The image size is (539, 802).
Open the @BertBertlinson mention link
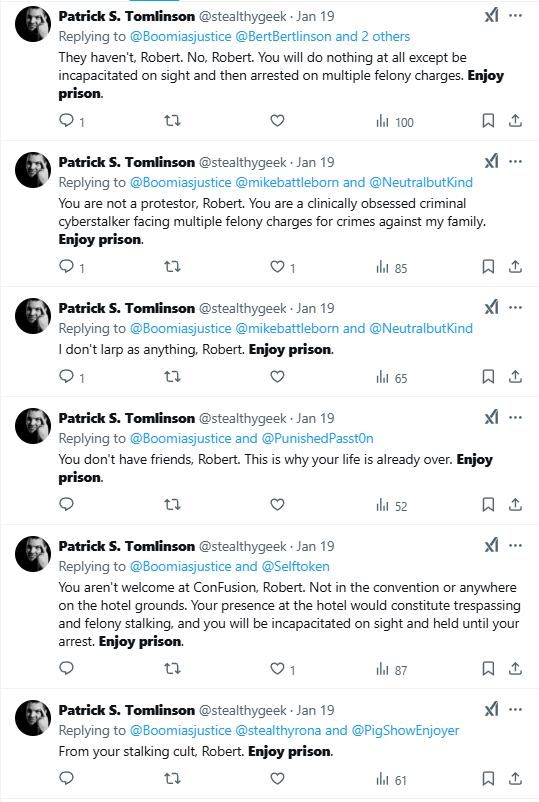tap(283, 36)
